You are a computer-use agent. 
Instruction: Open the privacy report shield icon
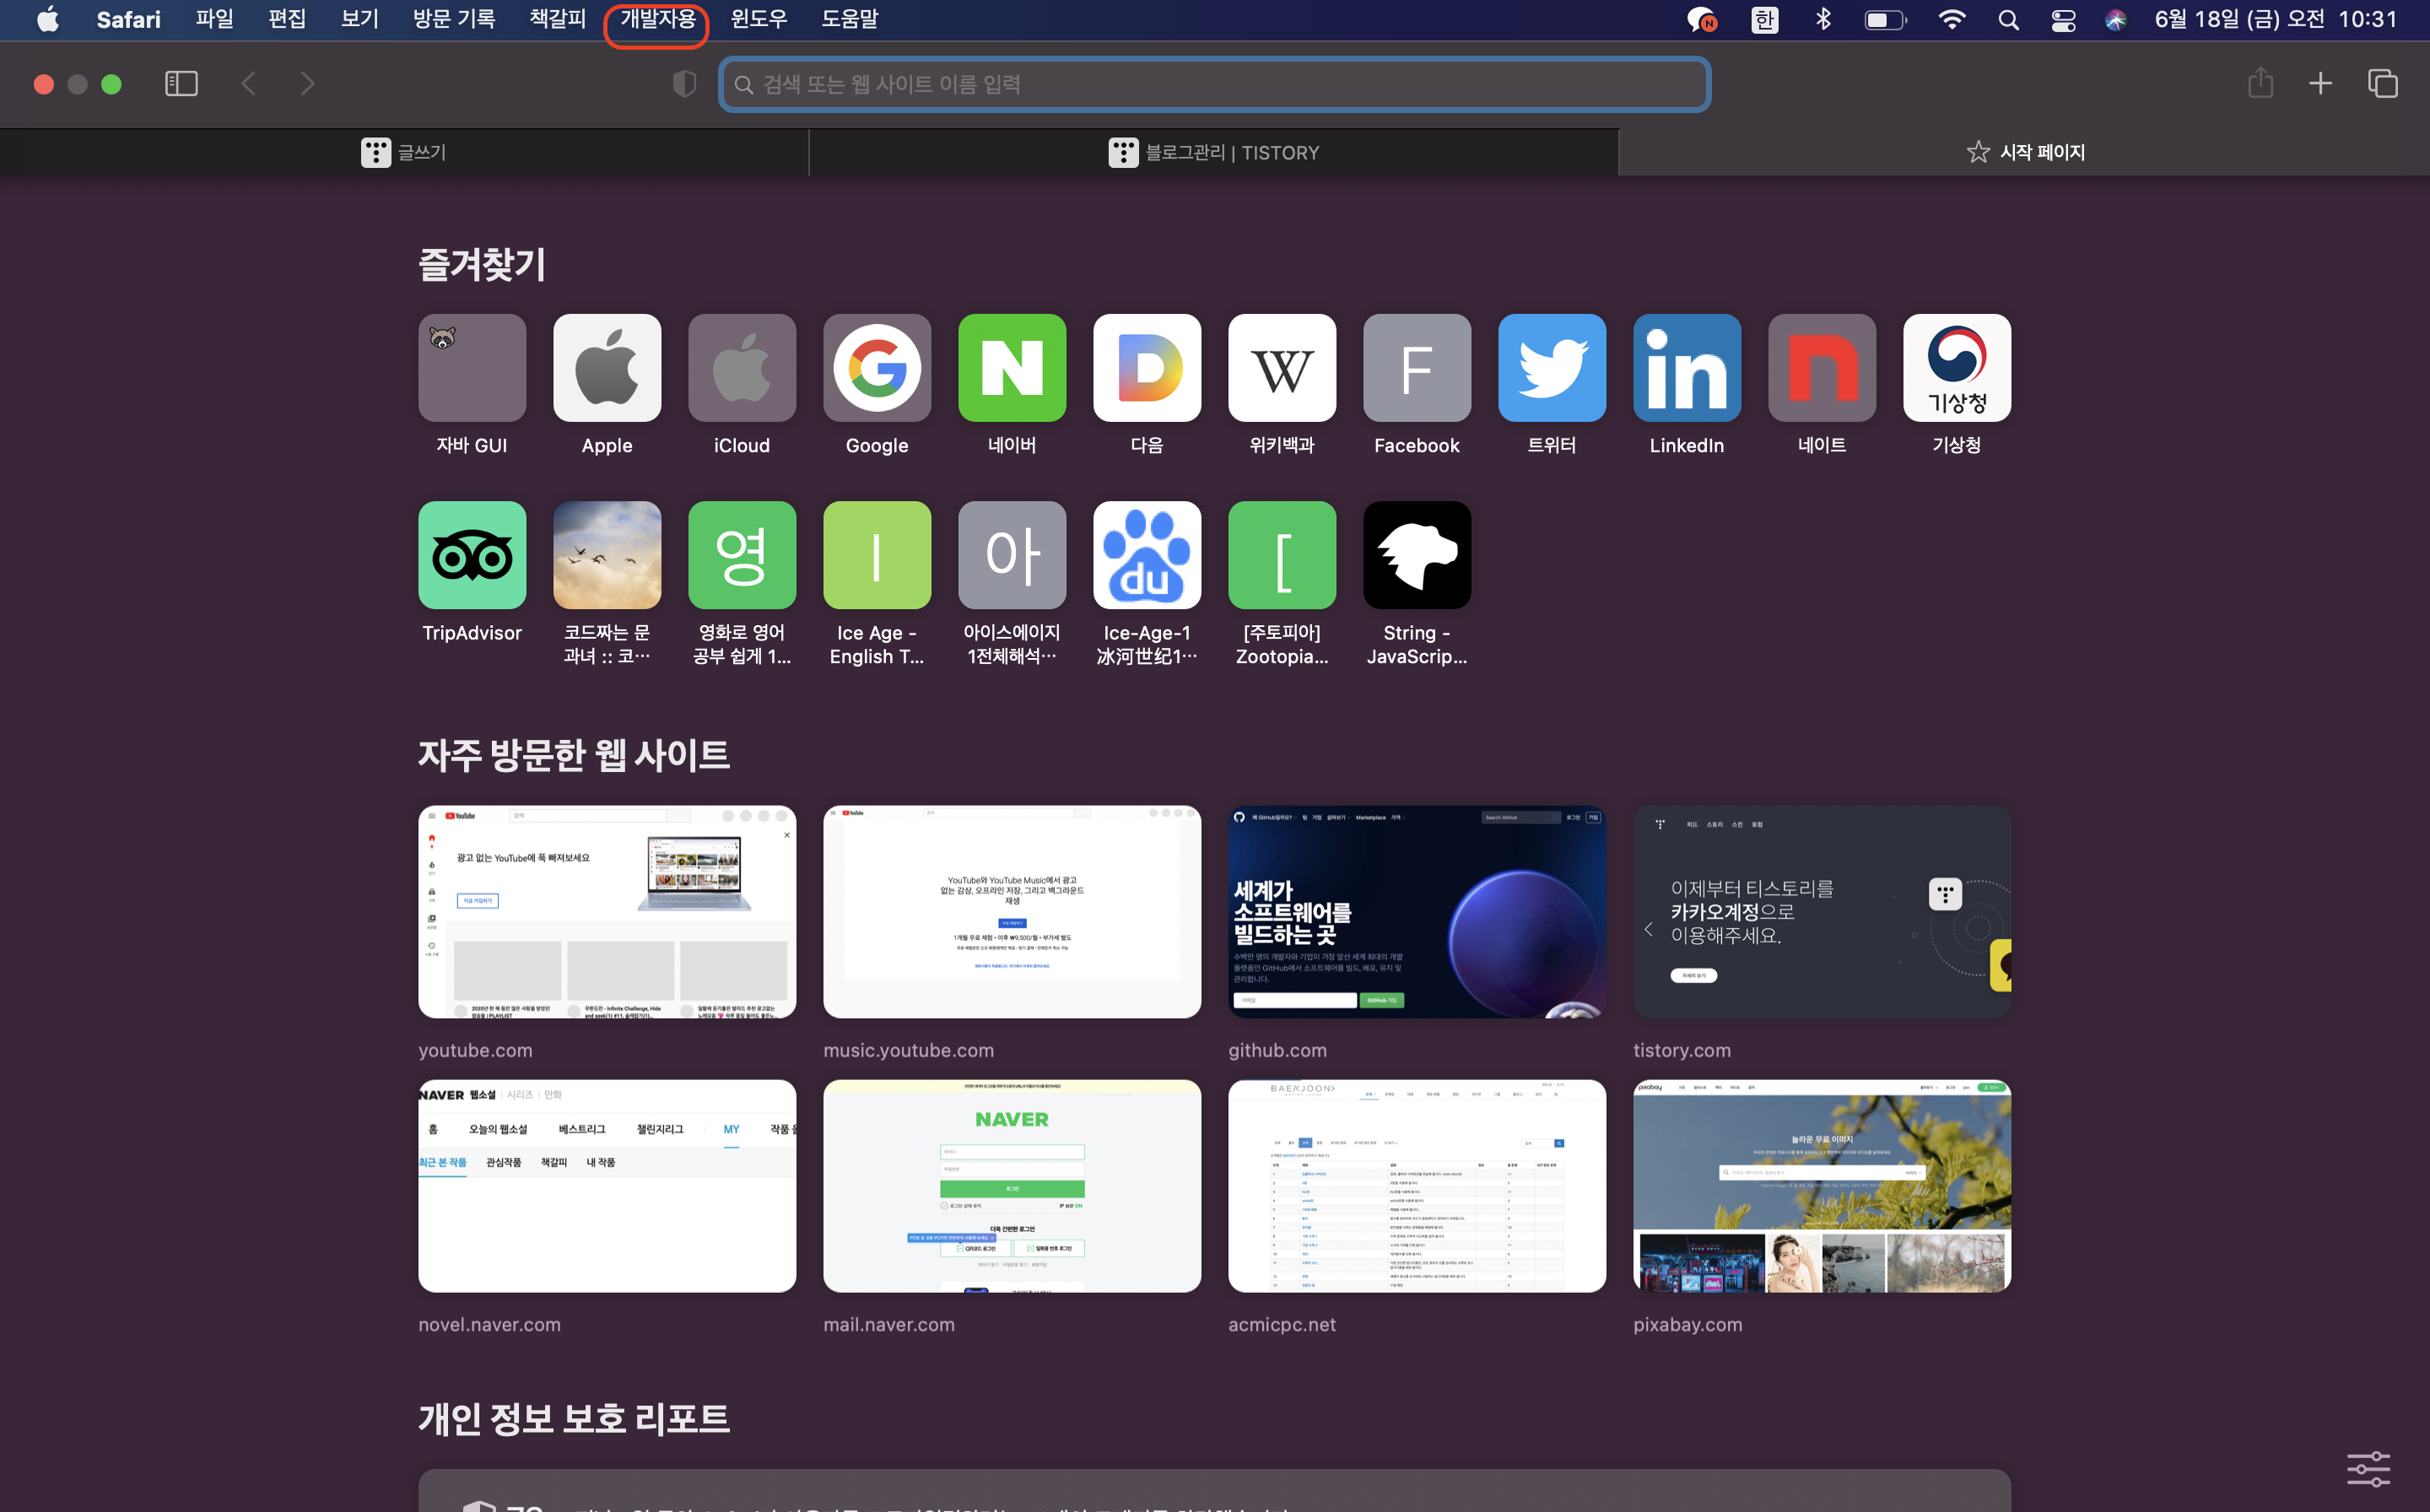pyautogui.click(x=684, y=84)
